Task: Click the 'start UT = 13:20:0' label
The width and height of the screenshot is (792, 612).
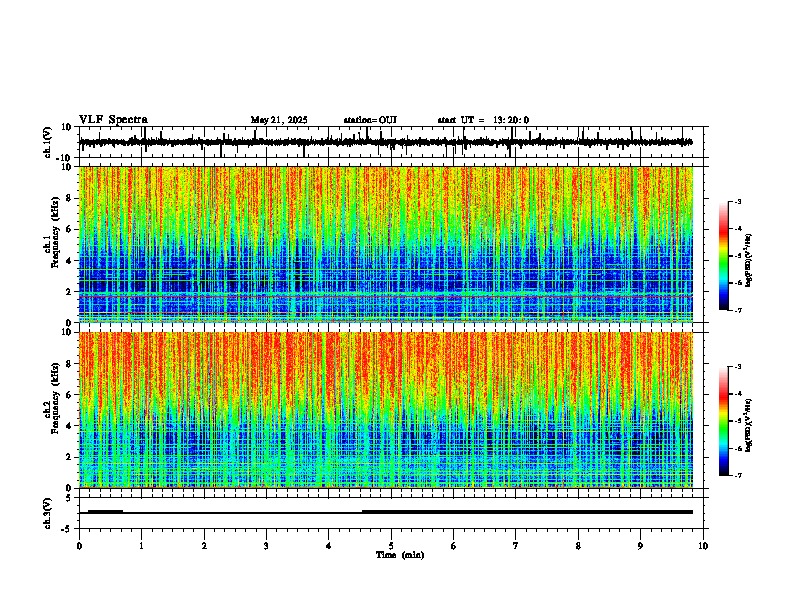Action: click(x=483, y=120)
